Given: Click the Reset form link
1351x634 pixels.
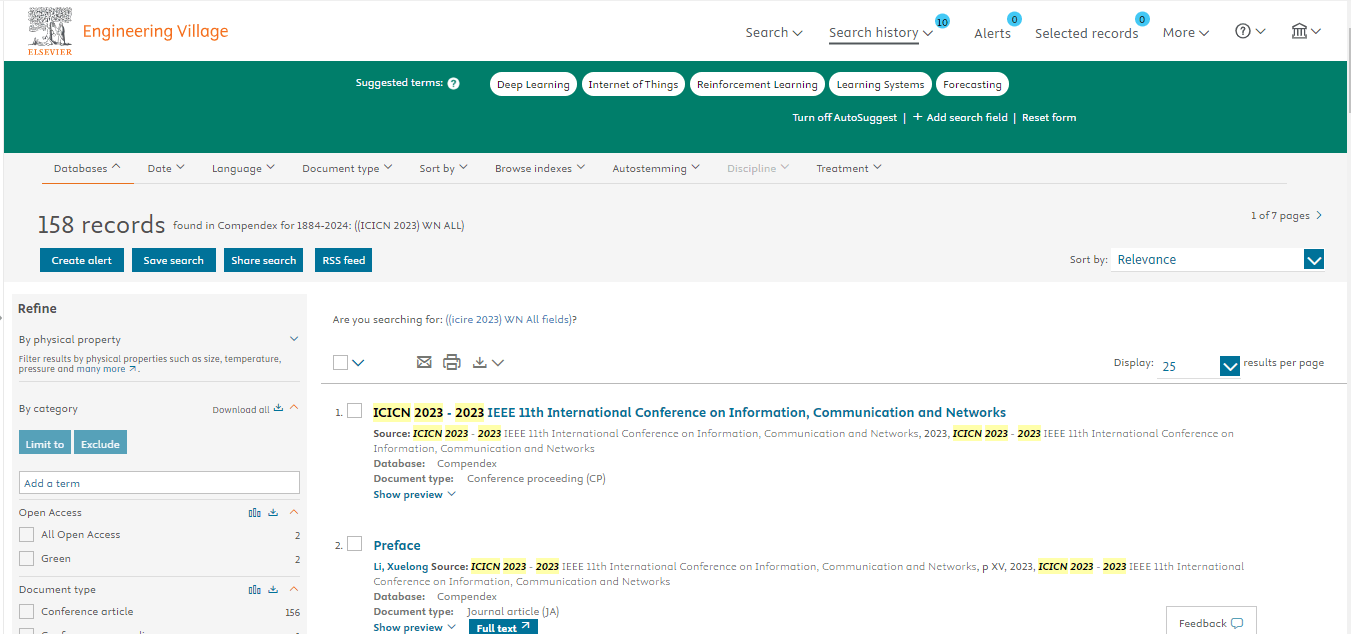Looking at the screenshot, I should [1049, 117].
